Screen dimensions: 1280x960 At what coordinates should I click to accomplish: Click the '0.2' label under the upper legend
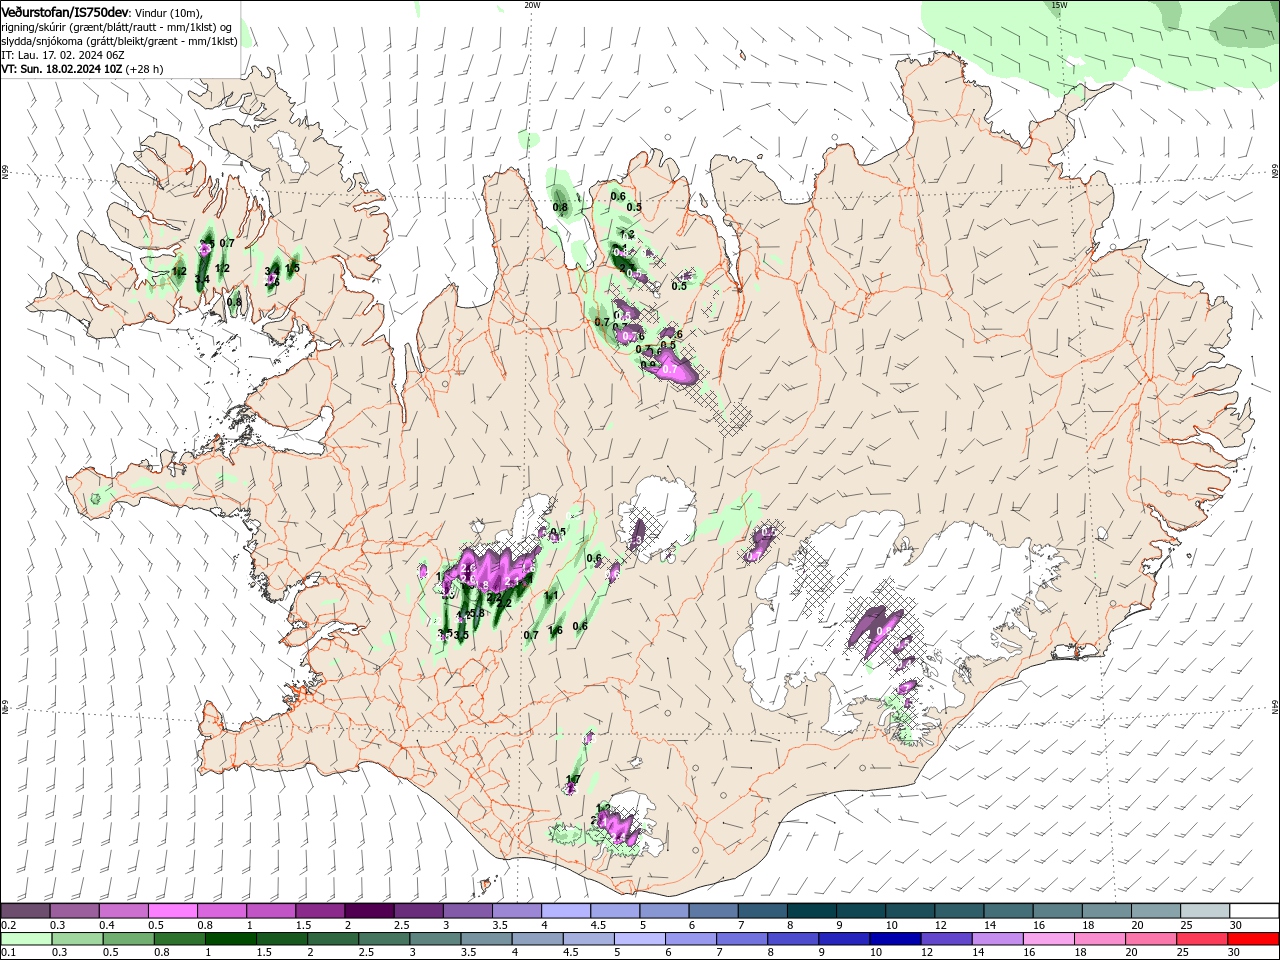(x=7, y=925)
